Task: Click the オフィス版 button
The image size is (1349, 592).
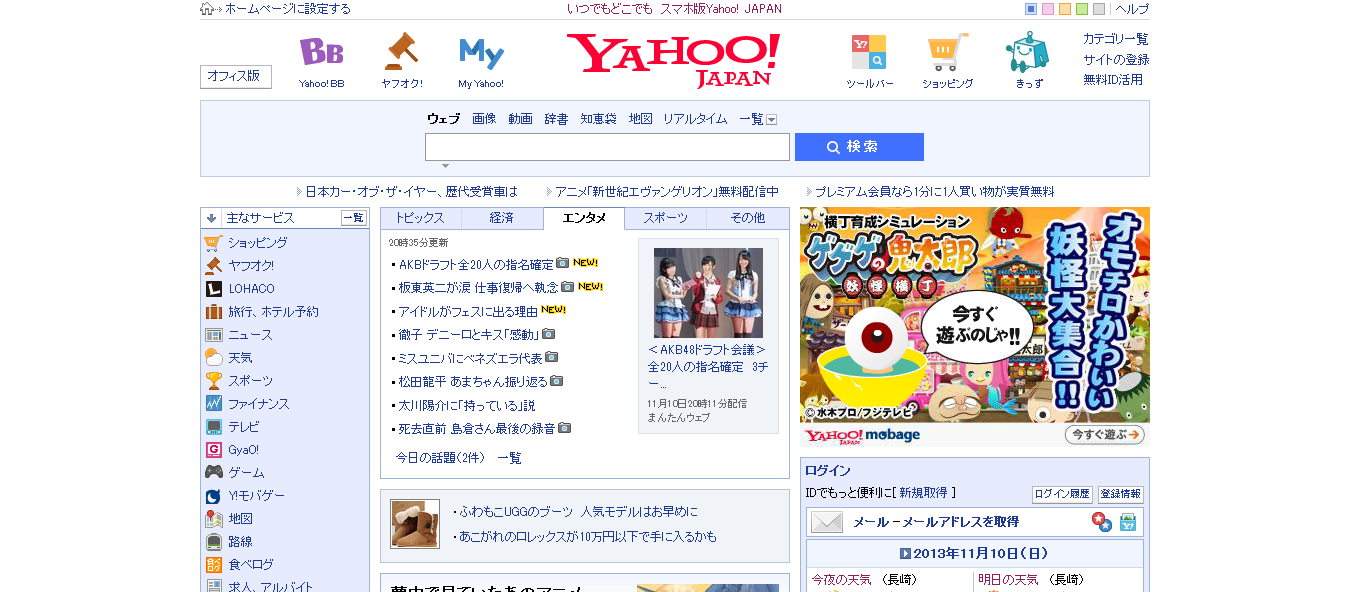Action: click(236, 76)
